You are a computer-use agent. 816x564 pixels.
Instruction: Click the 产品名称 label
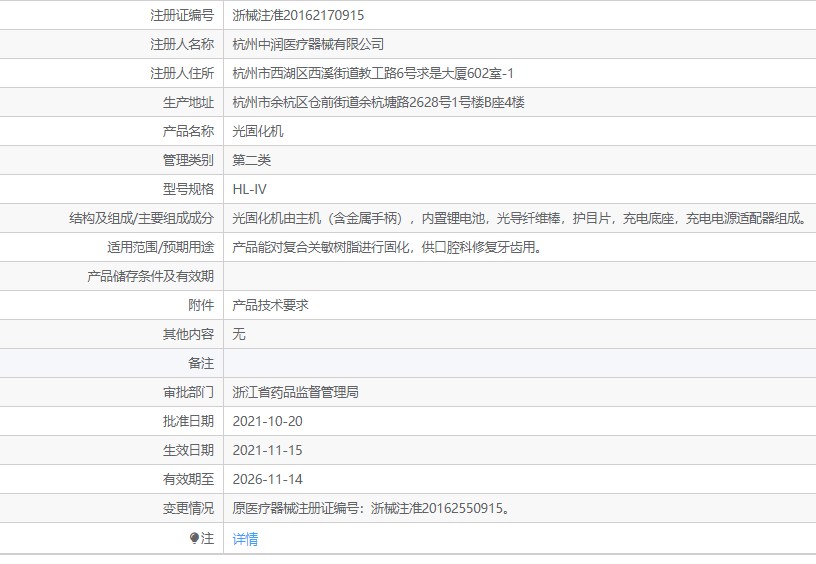[188, 131]
